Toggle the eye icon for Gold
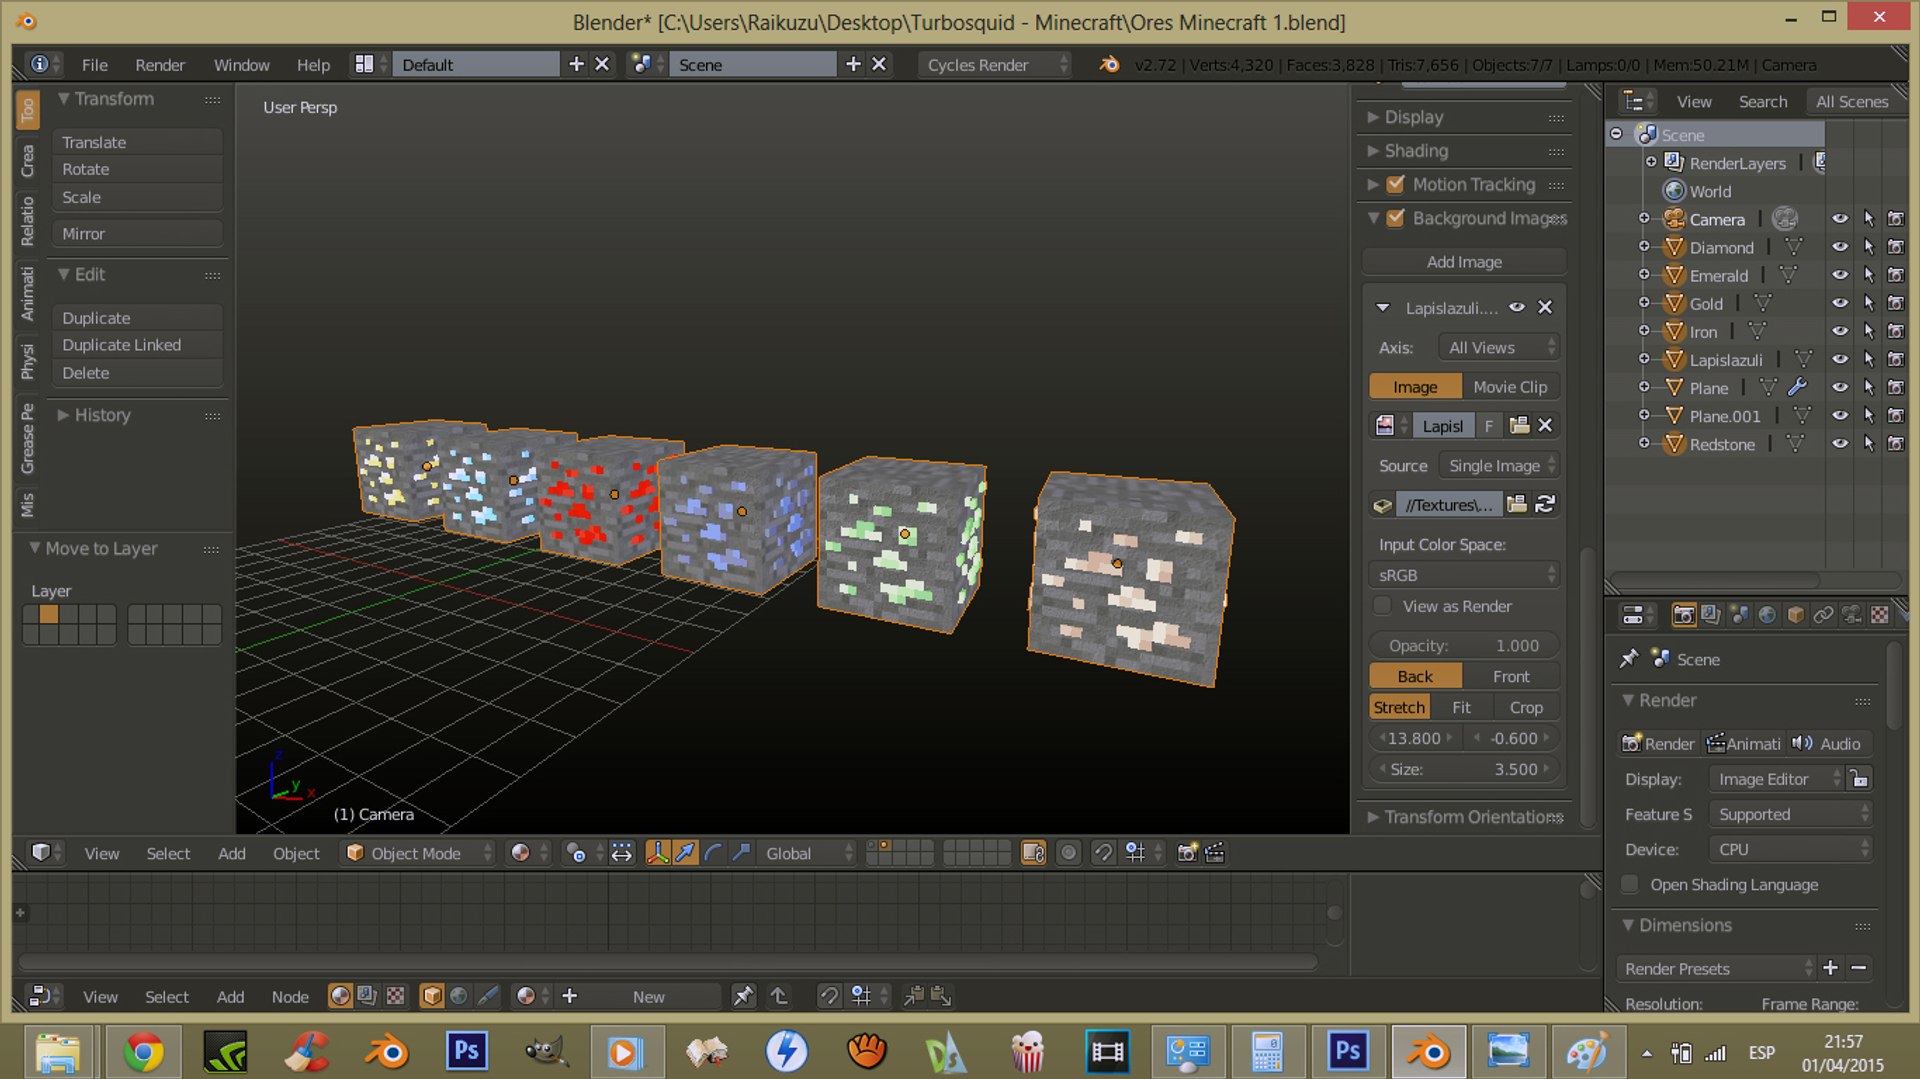1920x1079 pixels. click(x=1840, y=303)
